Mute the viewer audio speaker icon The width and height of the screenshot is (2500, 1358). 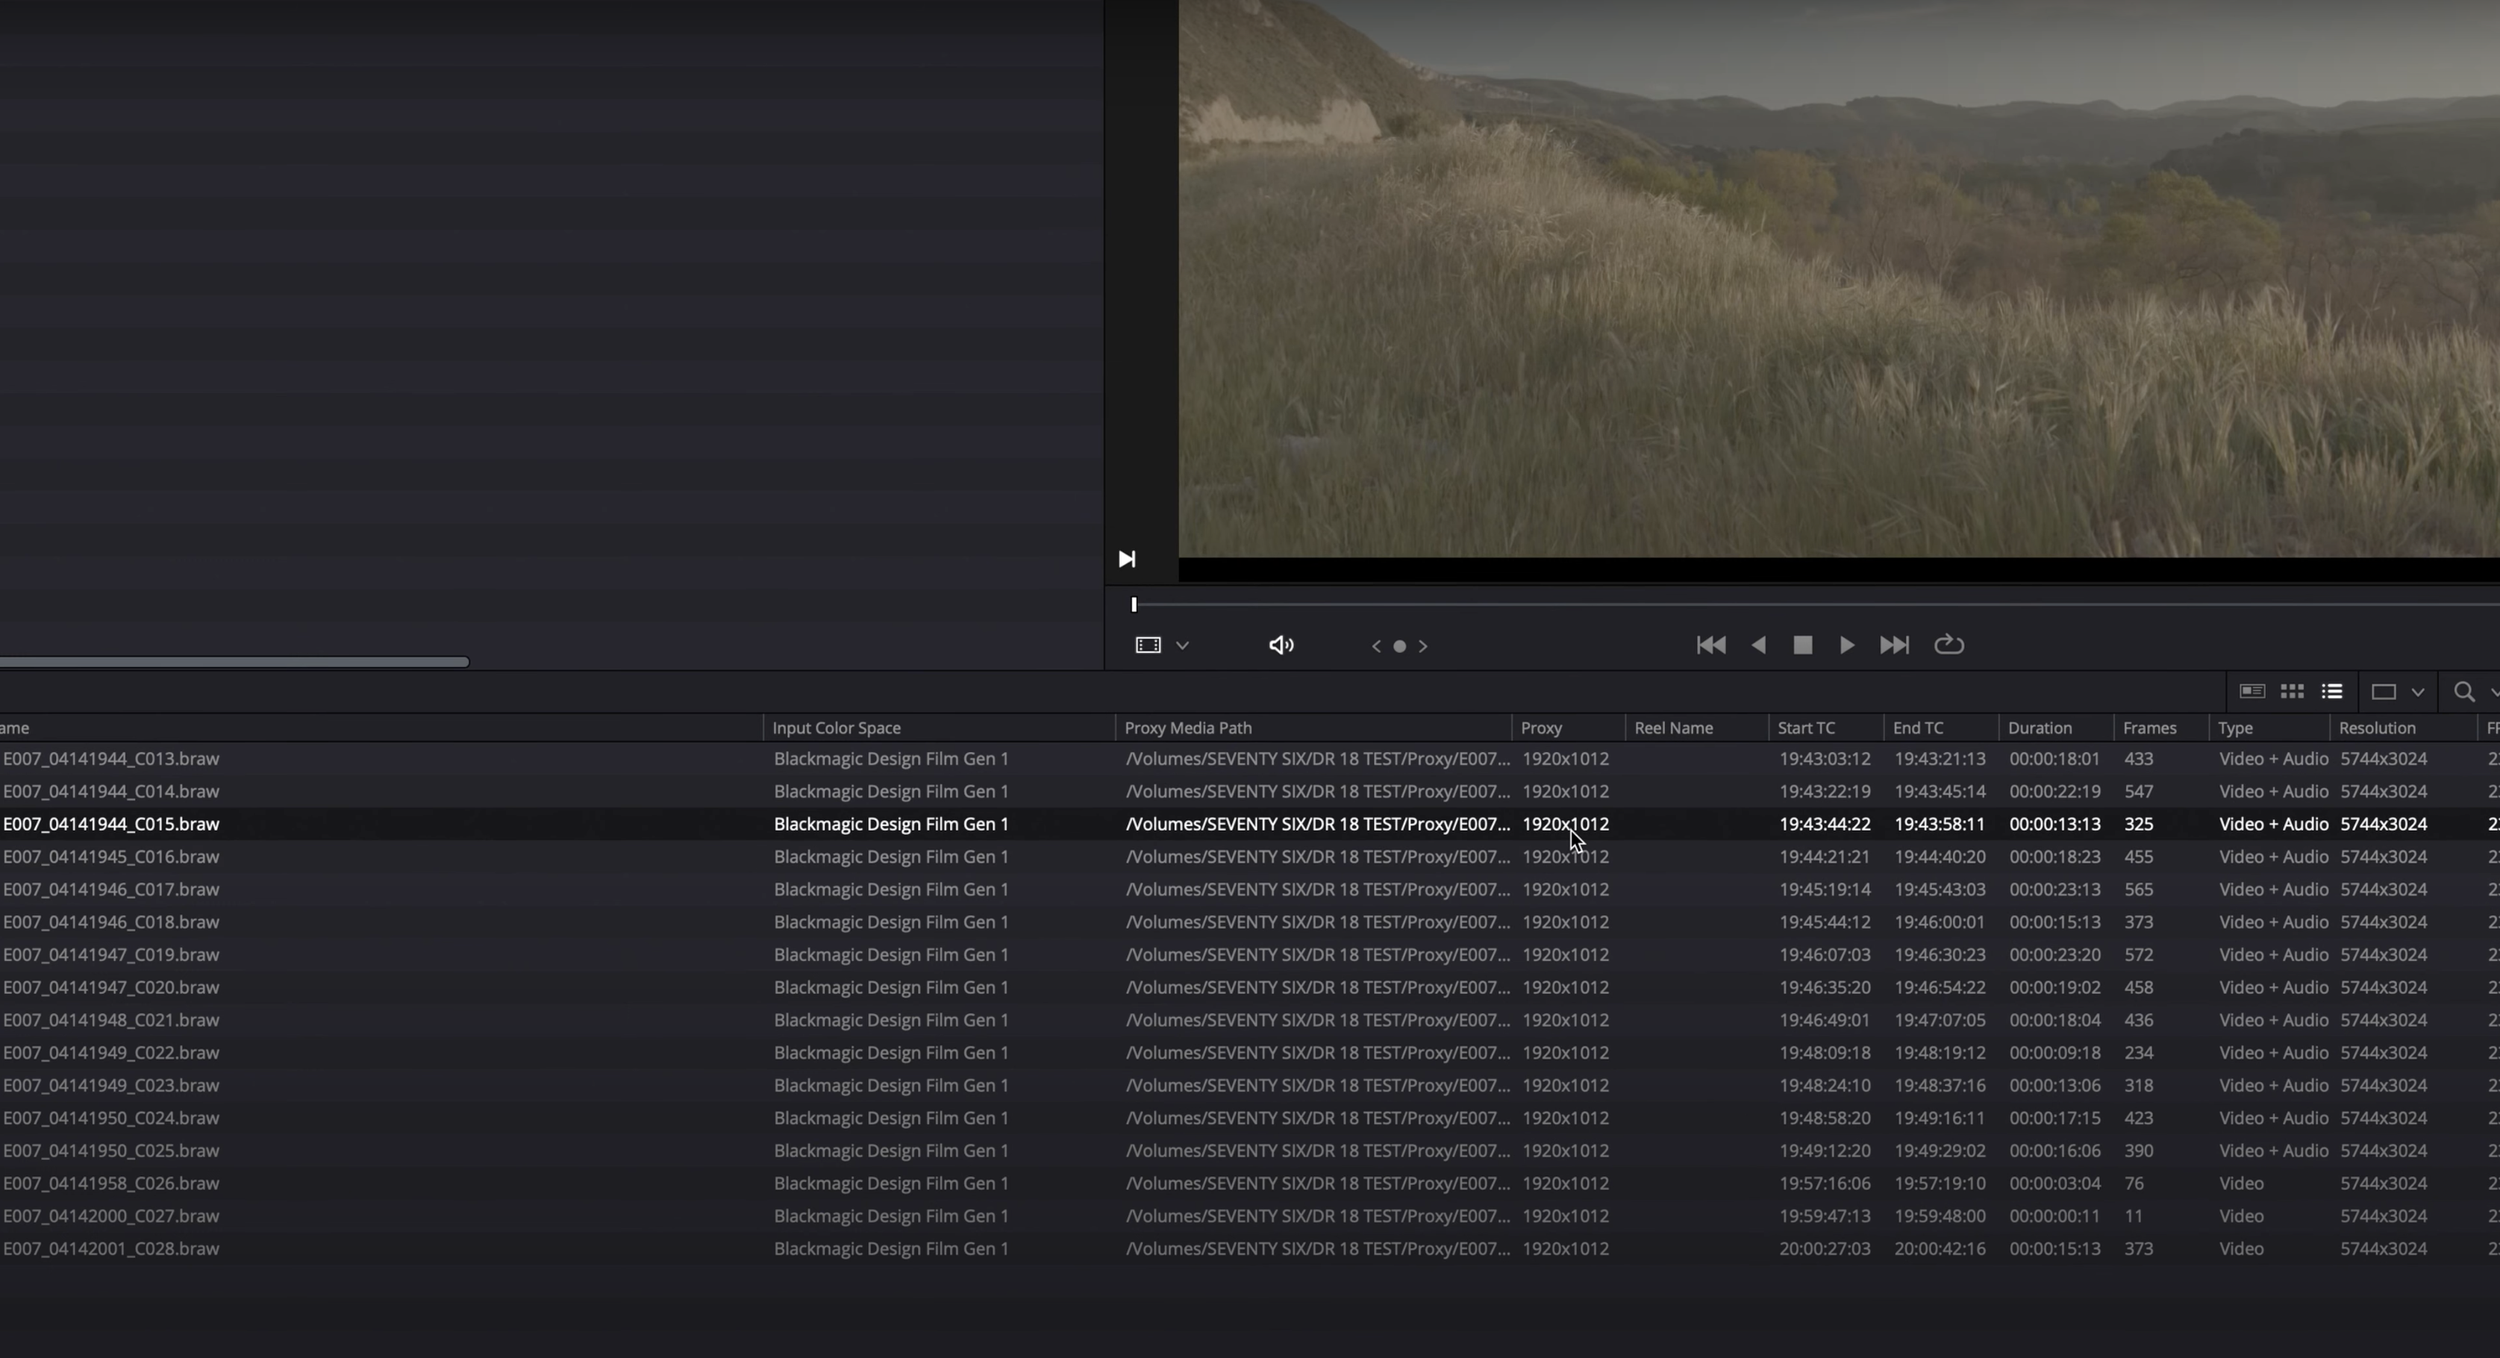click(1280, 645)
